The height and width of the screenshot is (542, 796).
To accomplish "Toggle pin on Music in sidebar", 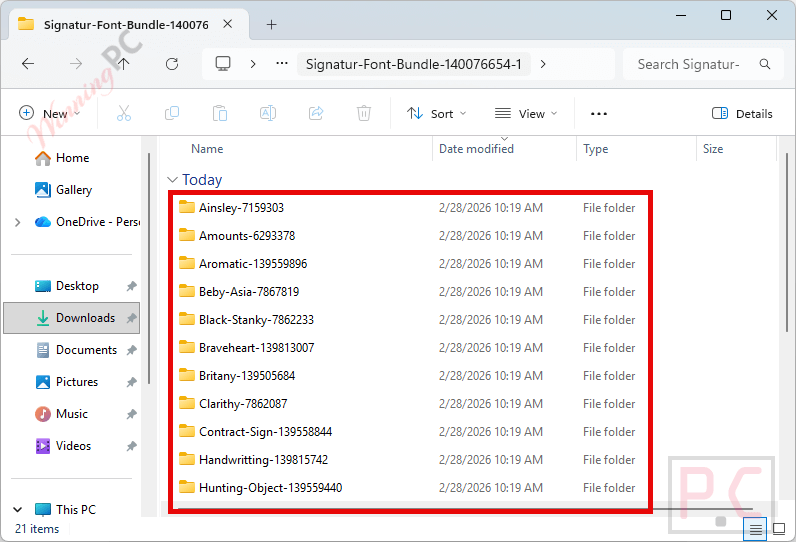I will [x=131, y=414].
